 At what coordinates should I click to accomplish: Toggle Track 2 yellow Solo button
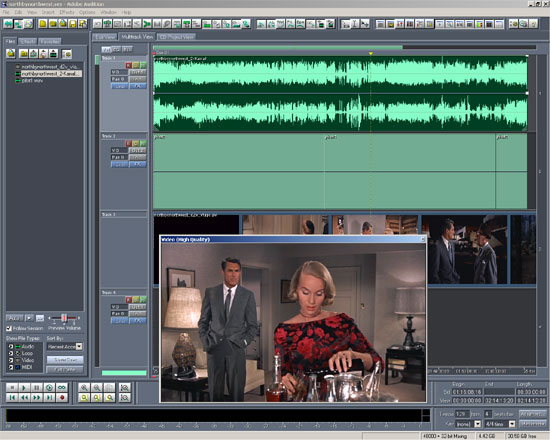tap(136, 144)
